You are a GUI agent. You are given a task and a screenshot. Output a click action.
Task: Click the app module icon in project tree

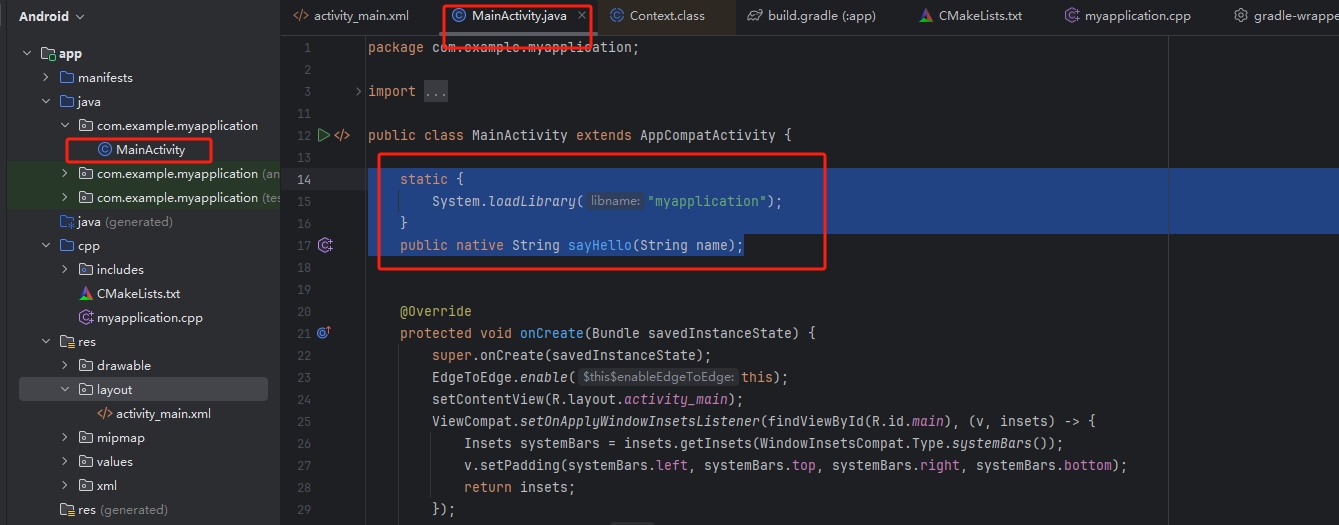coord(48,54)
